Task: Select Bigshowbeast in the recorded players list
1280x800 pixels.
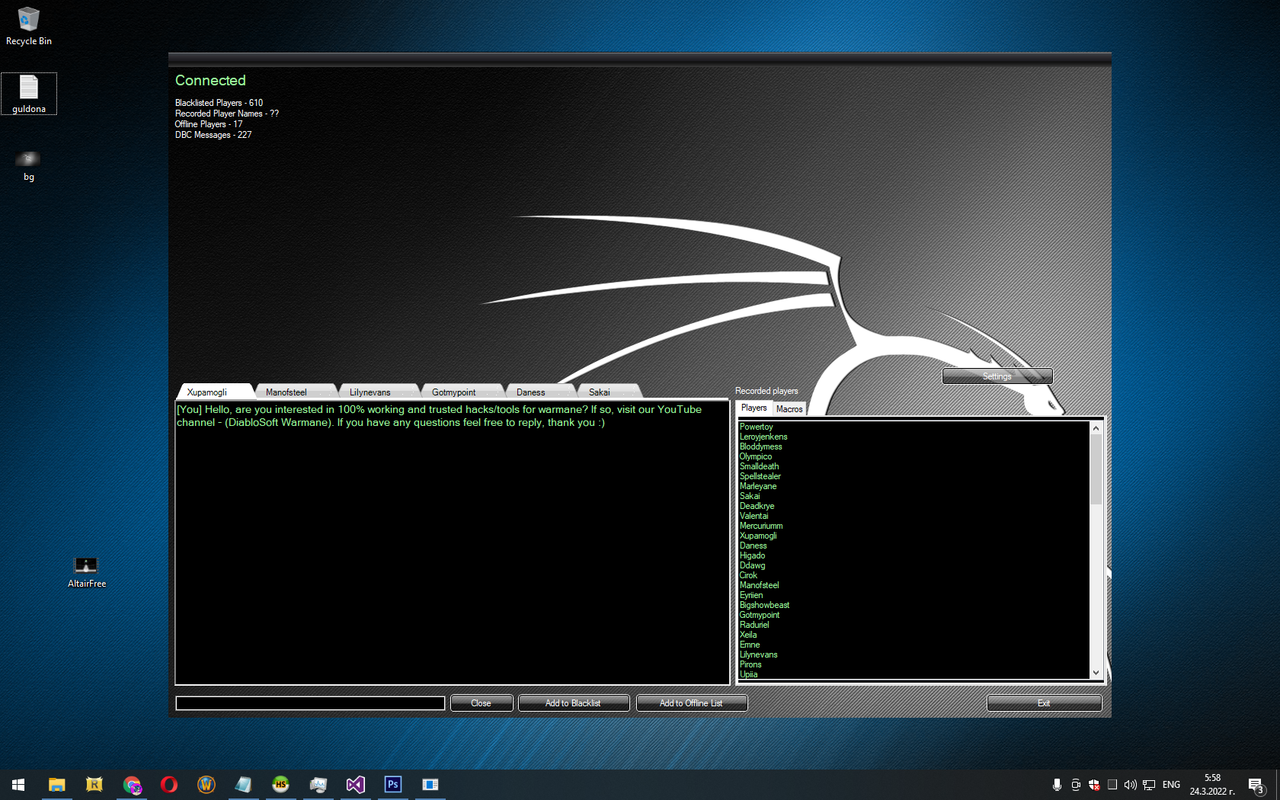Action: tap(764, 605)
